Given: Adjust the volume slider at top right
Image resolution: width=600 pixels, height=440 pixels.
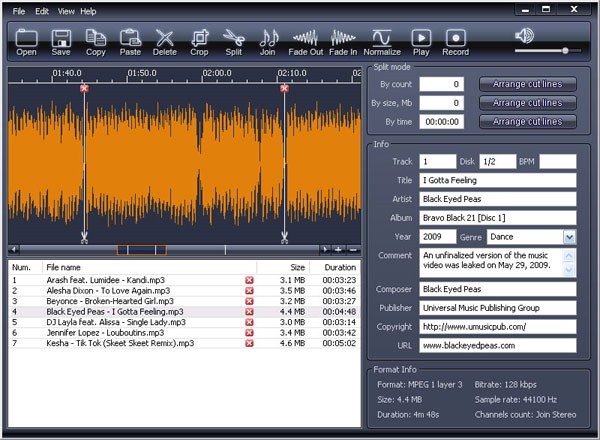Looking at the screenshot, I should coord(565,50).
